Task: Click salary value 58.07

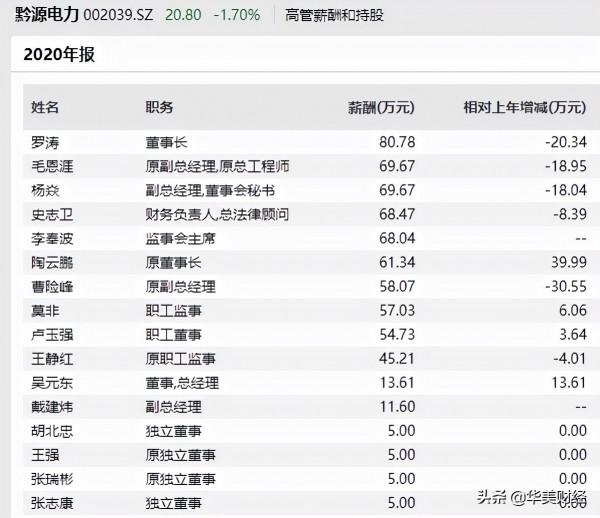Action: [x=397, y=287]
